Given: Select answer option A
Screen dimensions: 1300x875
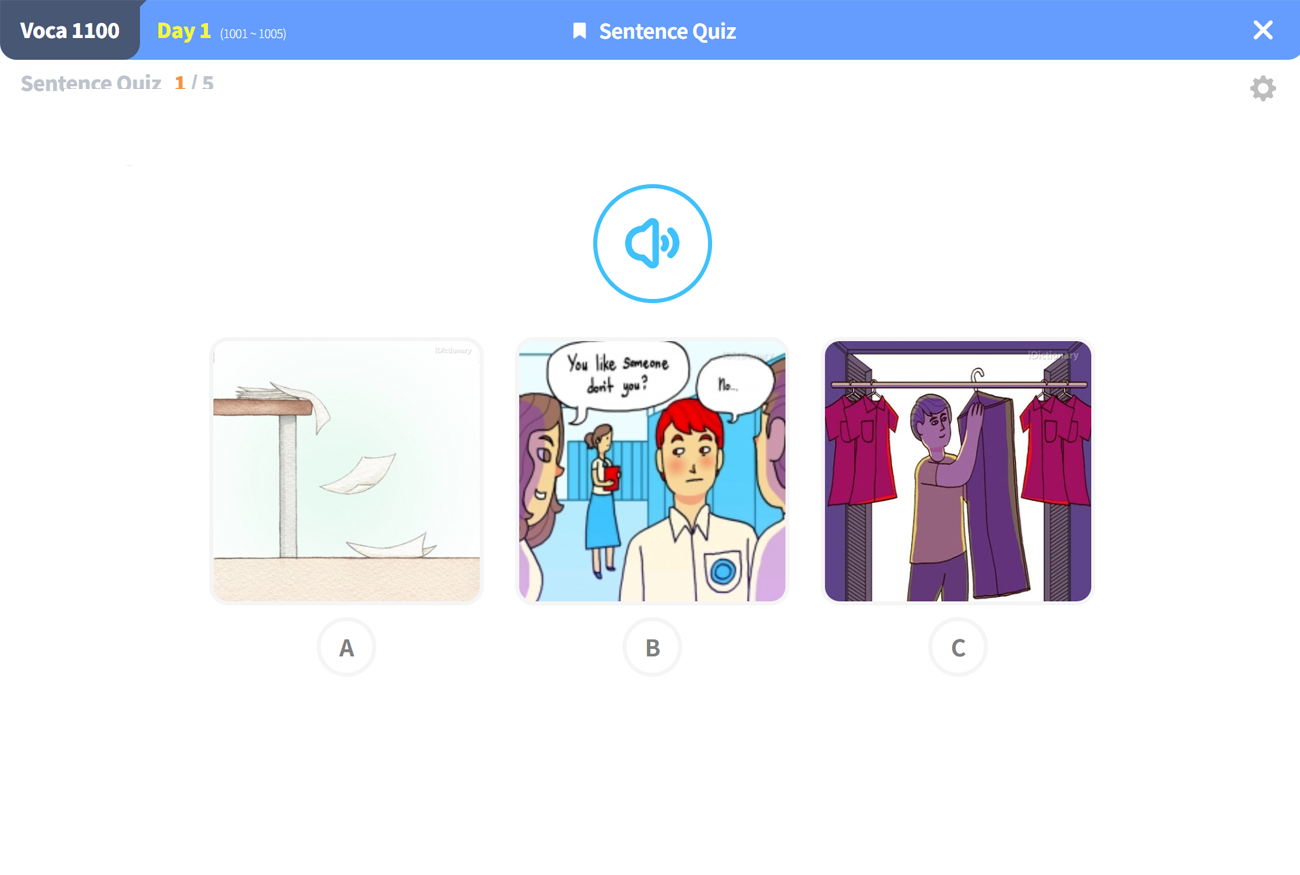Looking at the screenshot, I should click(x=346, y=647).
